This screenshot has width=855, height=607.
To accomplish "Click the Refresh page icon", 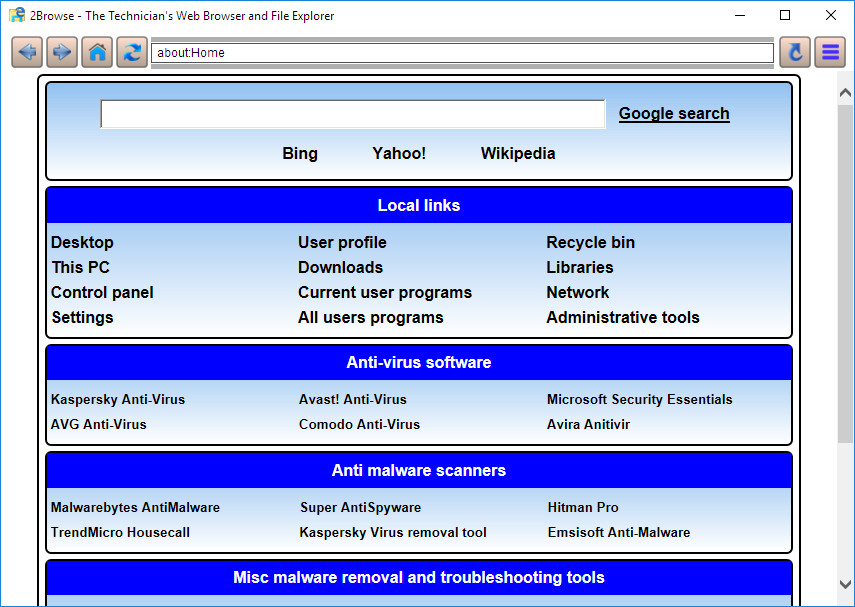I will [132, 52].
